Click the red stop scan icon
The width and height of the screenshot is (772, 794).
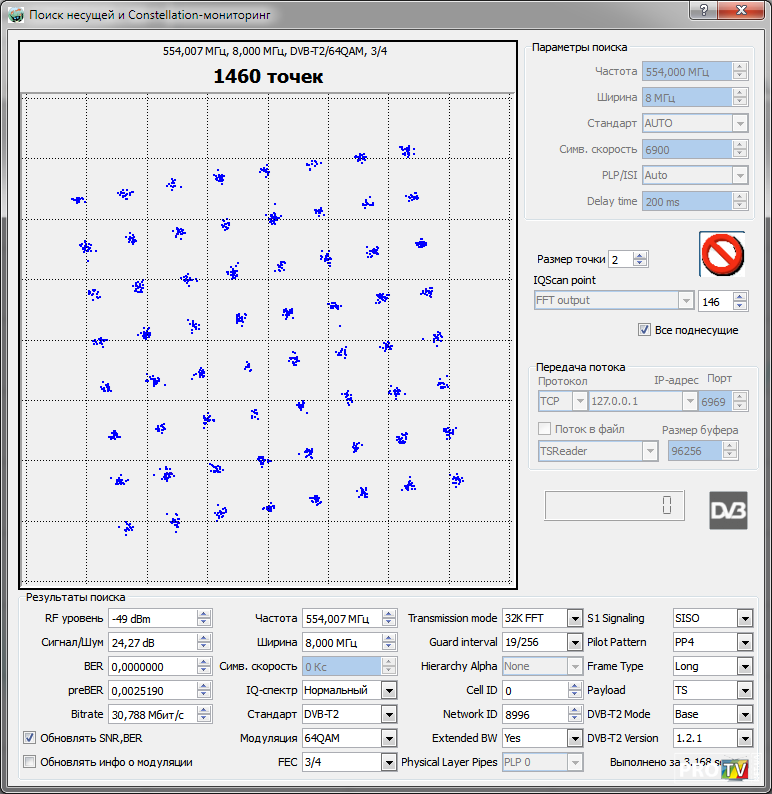[x=721, y=254]
